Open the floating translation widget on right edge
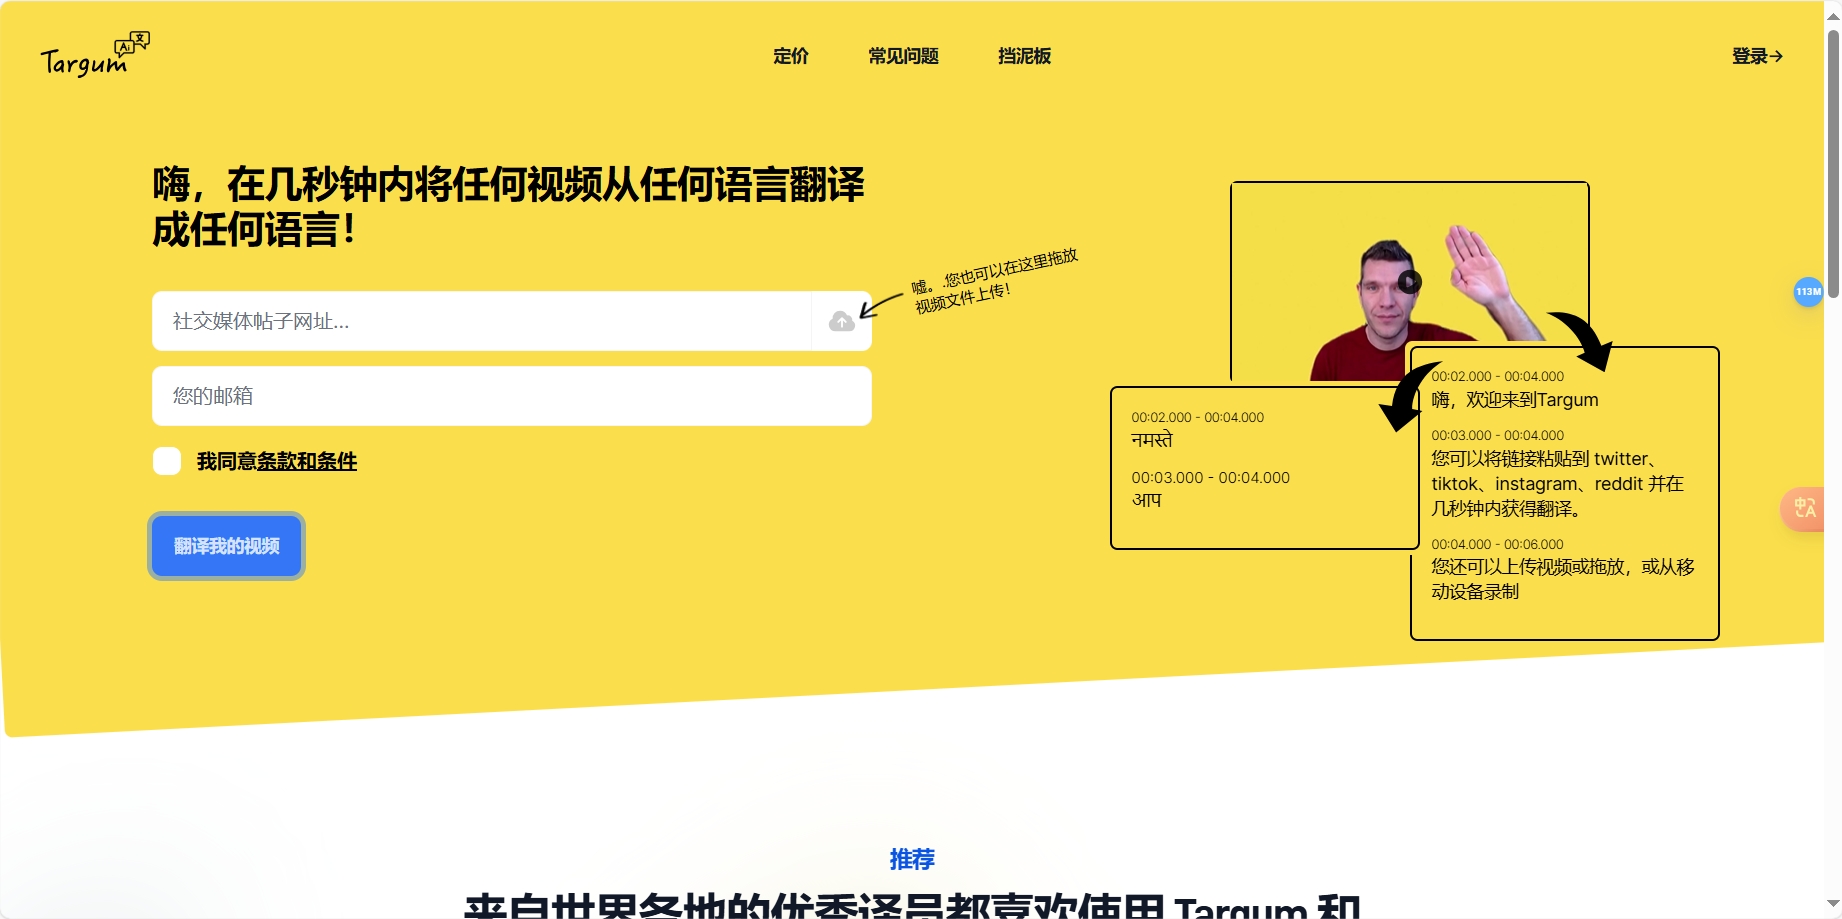Viewport: 1842px width, 919px height. [x=1806, y=509]
